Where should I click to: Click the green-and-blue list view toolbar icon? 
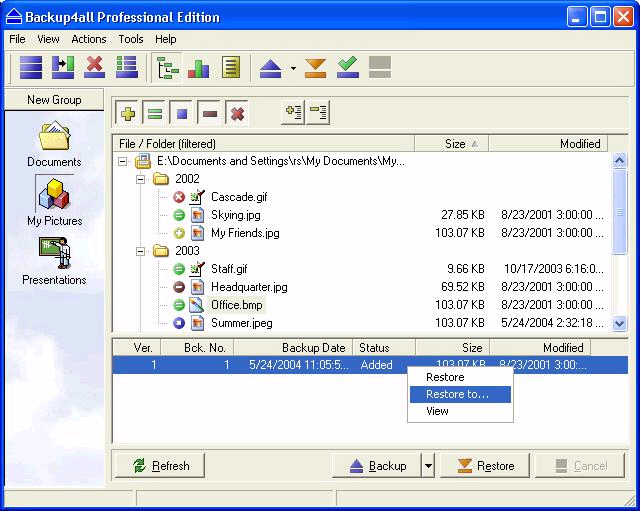pos(127,67)
